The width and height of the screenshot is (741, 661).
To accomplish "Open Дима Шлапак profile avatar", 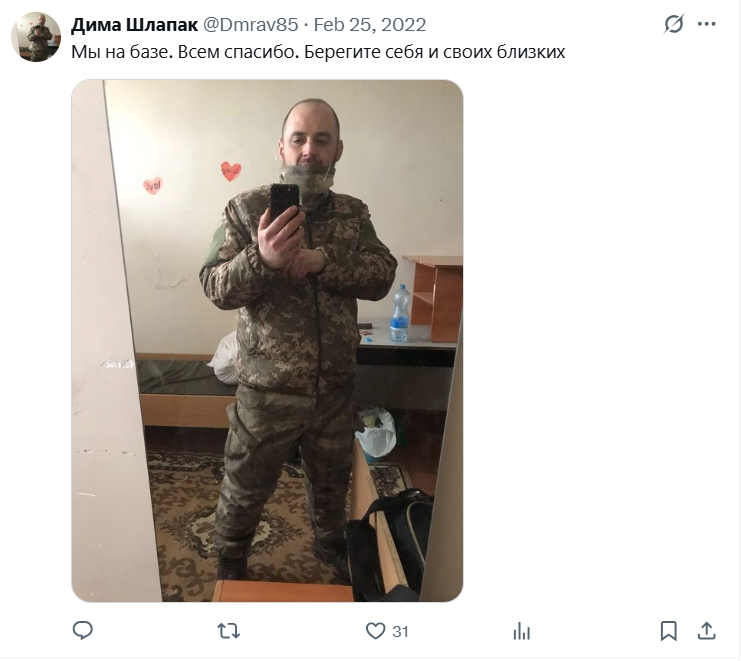I will (36, 37).
